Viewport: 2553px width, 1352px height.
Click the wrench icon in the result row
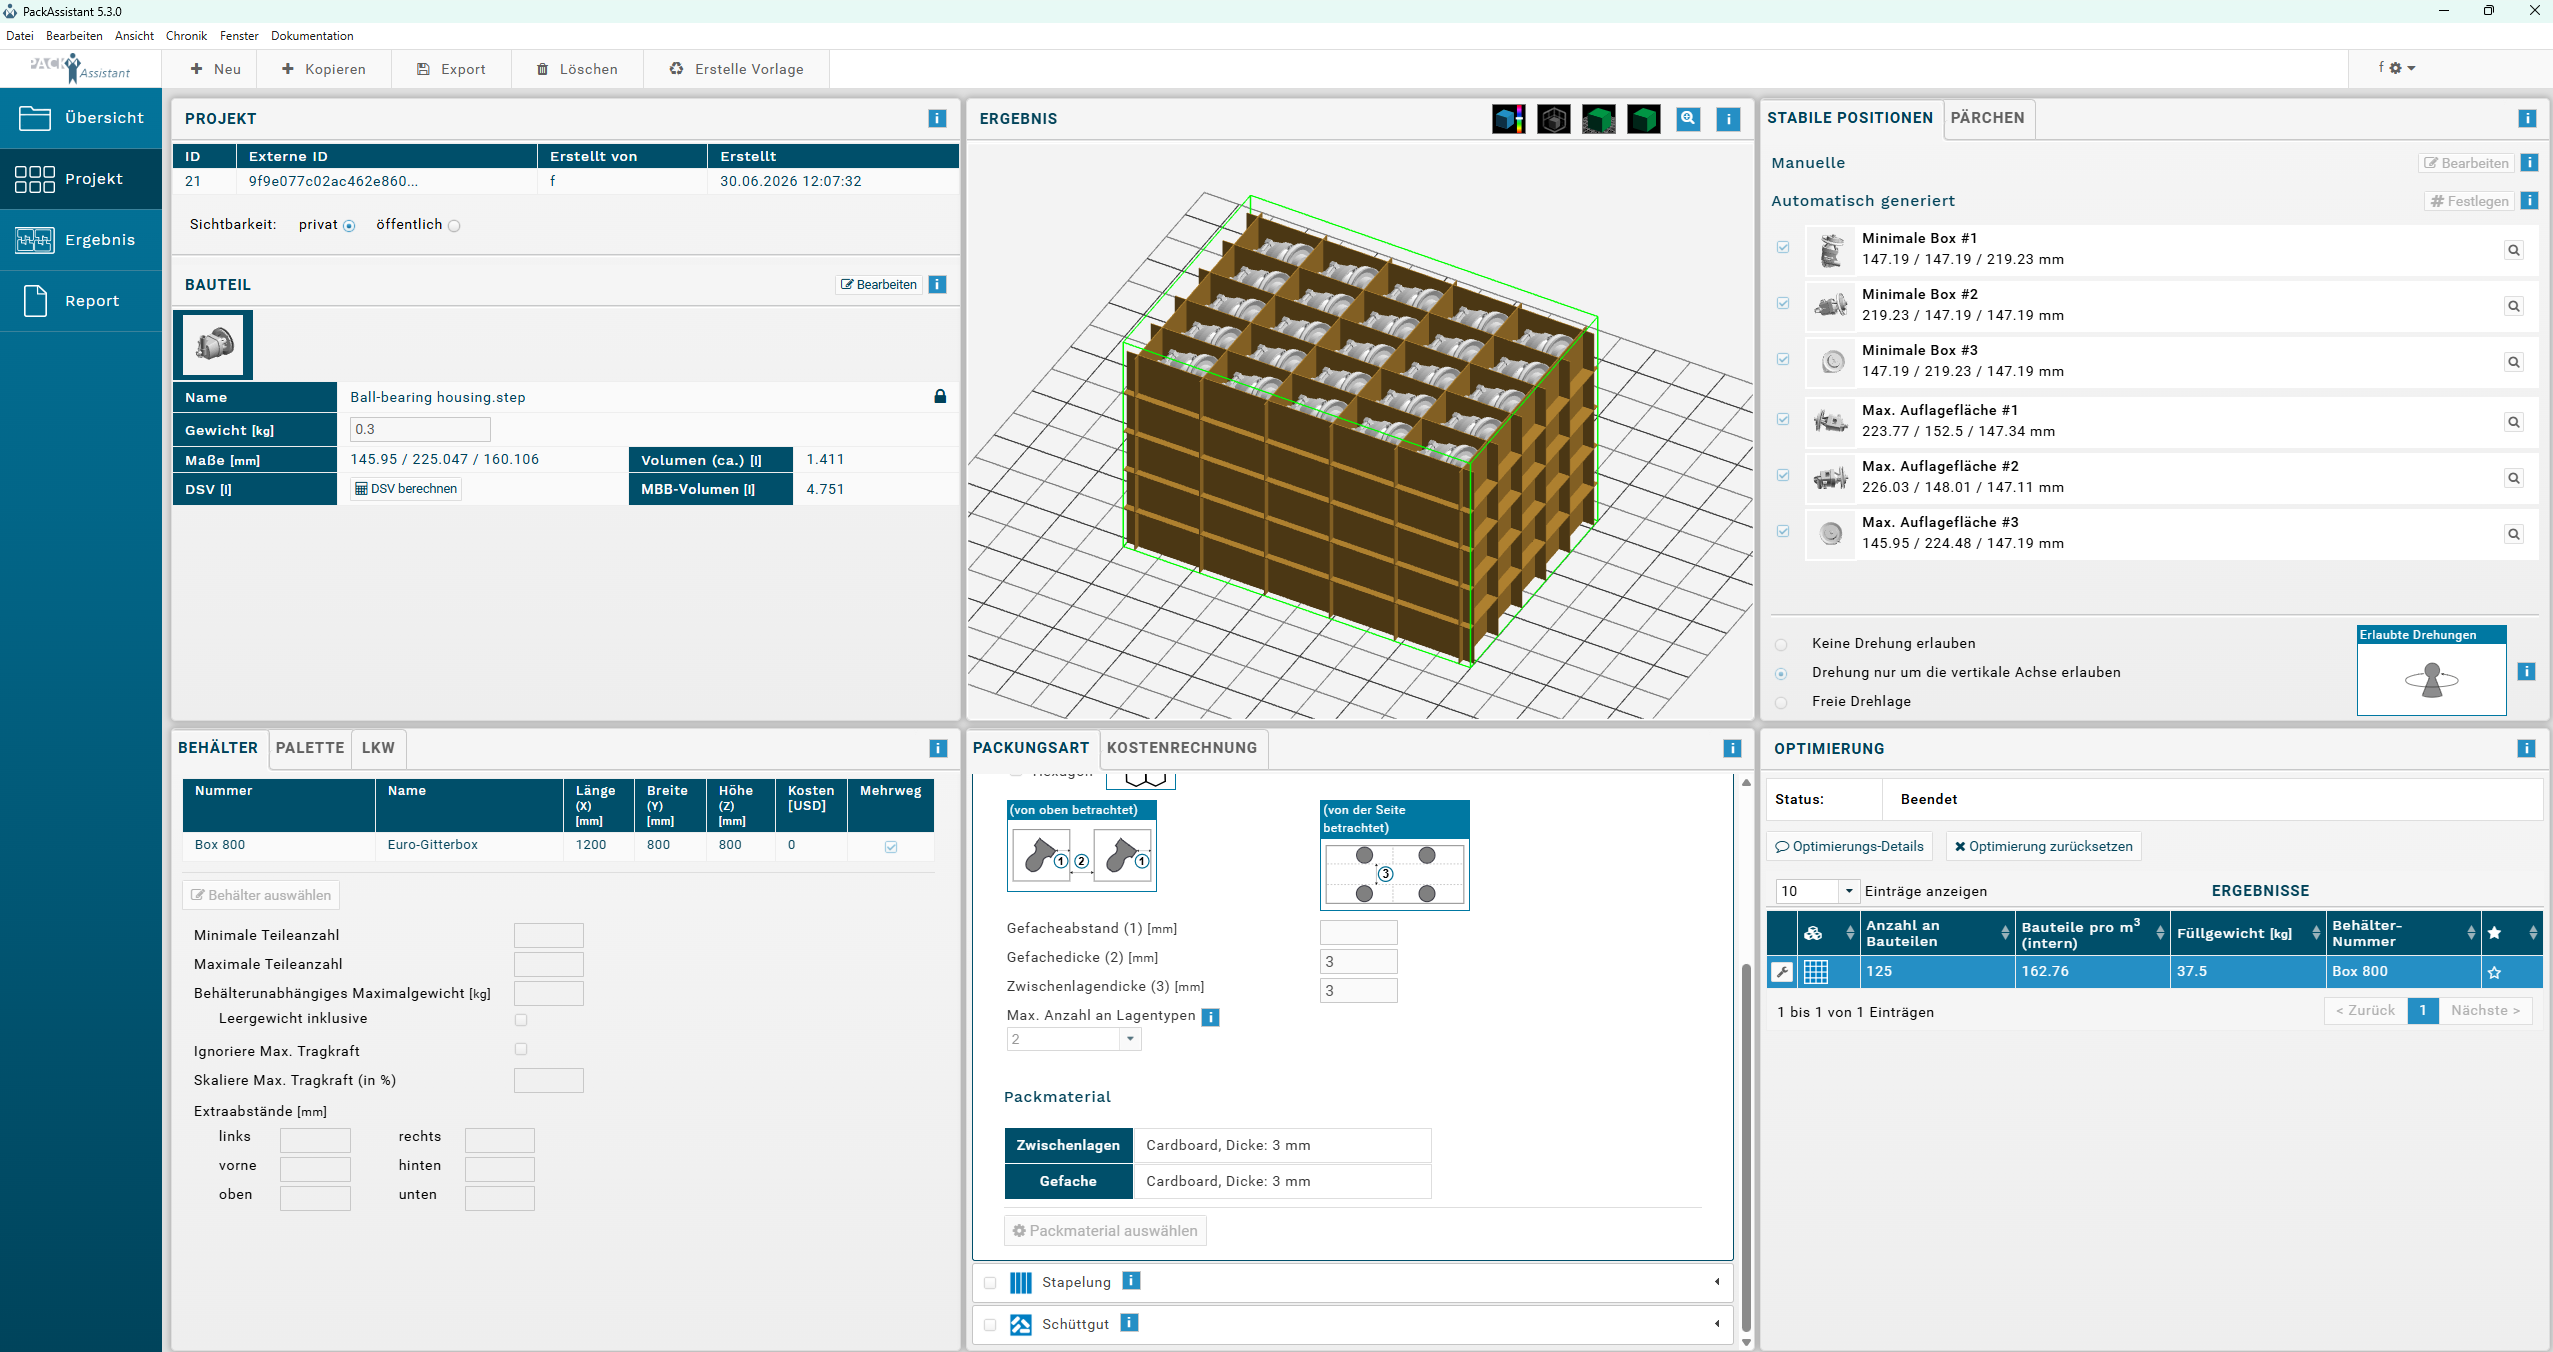tap(1782, 971)
